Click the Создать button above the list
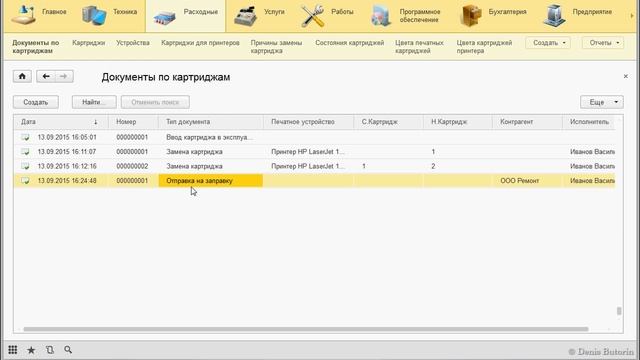Viewport: 640px width, 360px height. click(36, 102)
